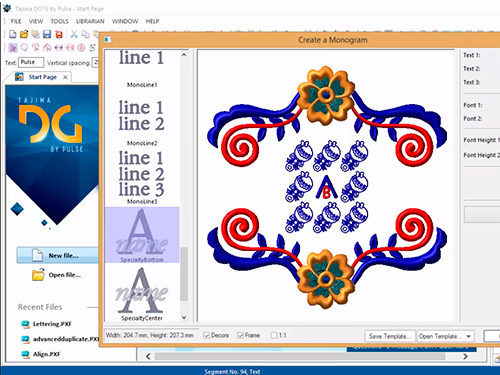Select the lasso selection tool
500x375 pixels.
24,48
